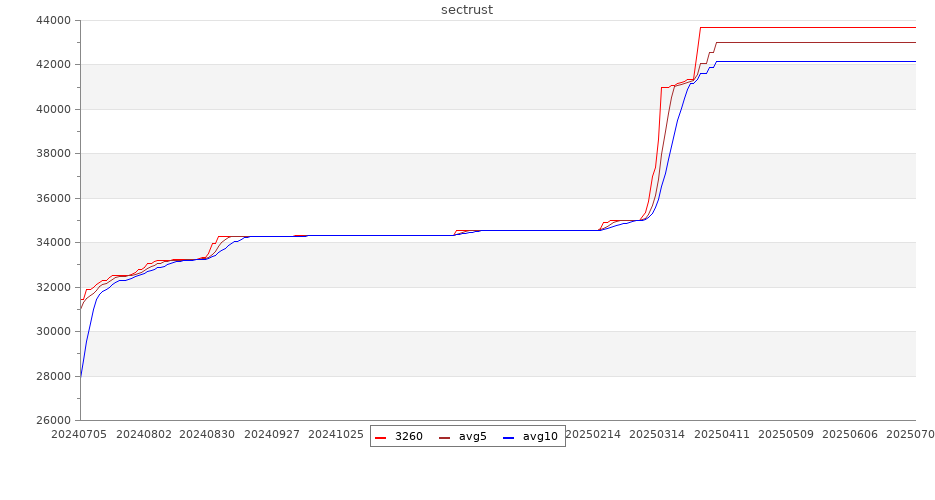
Task: Click the red 3260 legend line marker
Action: 380,437
